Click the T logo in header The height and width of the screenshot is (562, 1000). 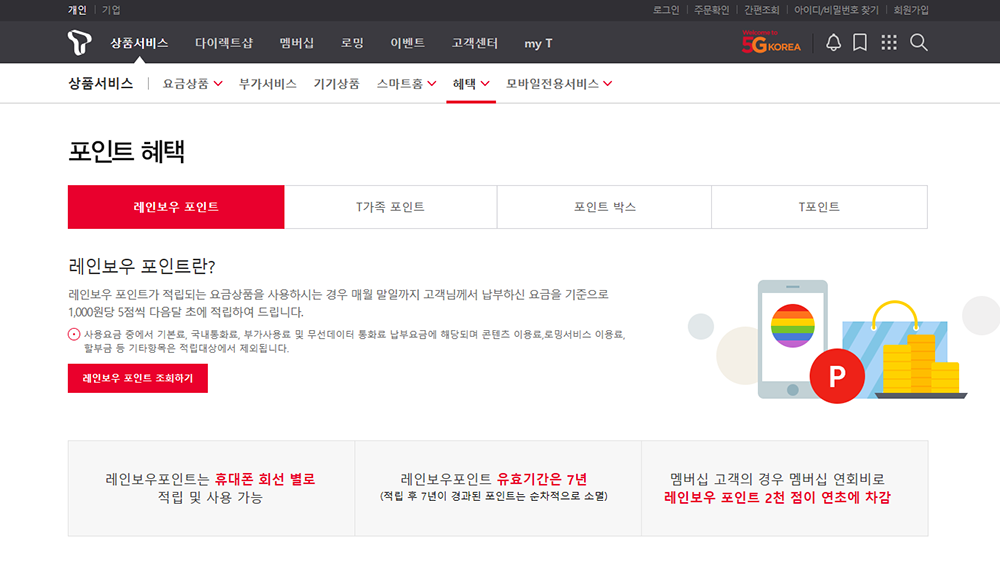click(80, 43)
